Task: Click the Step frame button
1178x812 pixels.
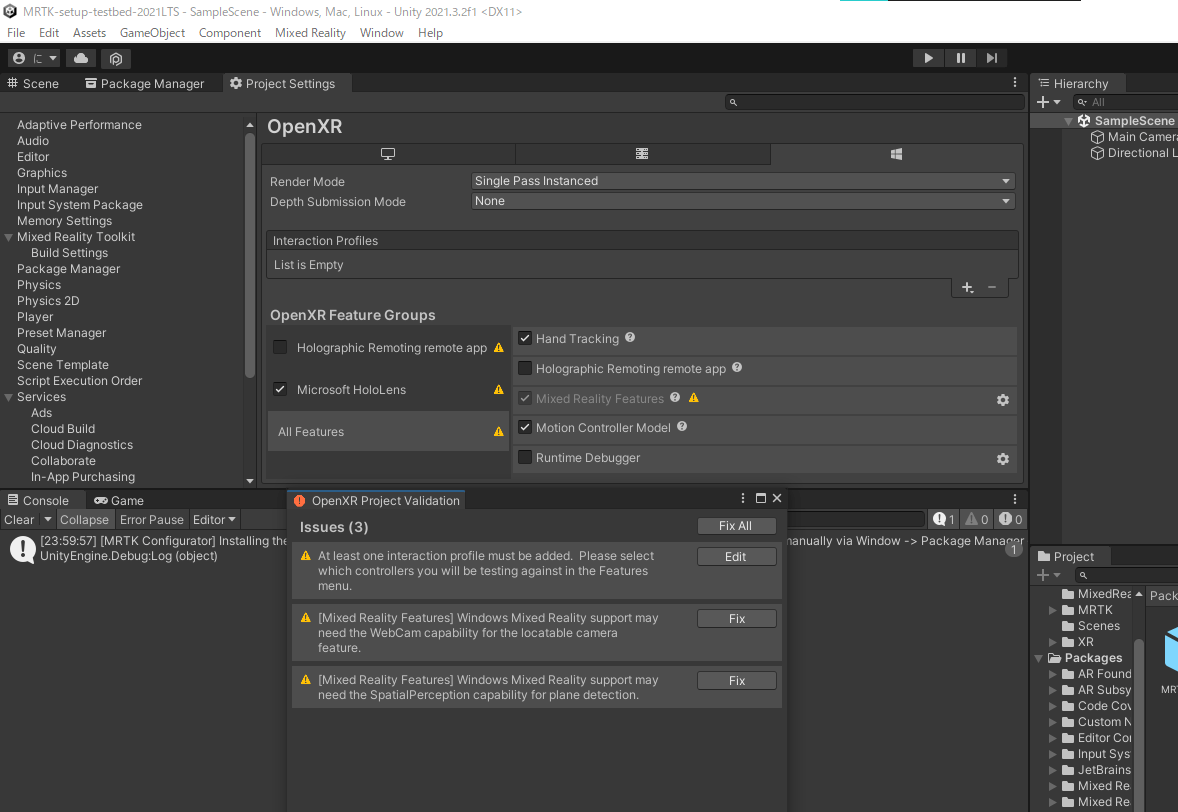Action: (x=992, y=58)
